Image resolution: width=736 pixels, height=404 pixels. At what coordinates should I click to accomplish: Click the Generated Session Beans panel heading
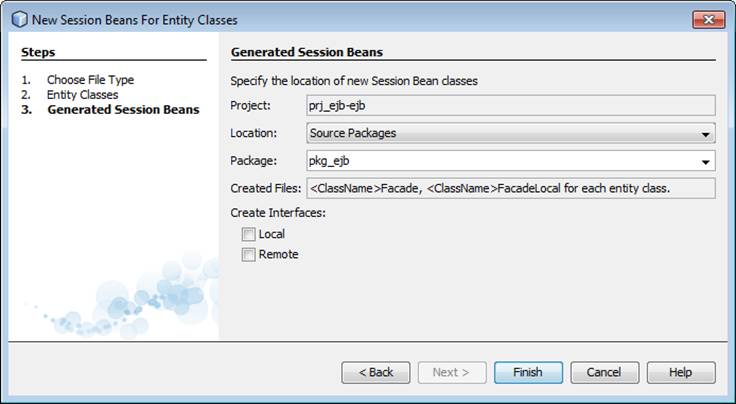pos(307,52)
